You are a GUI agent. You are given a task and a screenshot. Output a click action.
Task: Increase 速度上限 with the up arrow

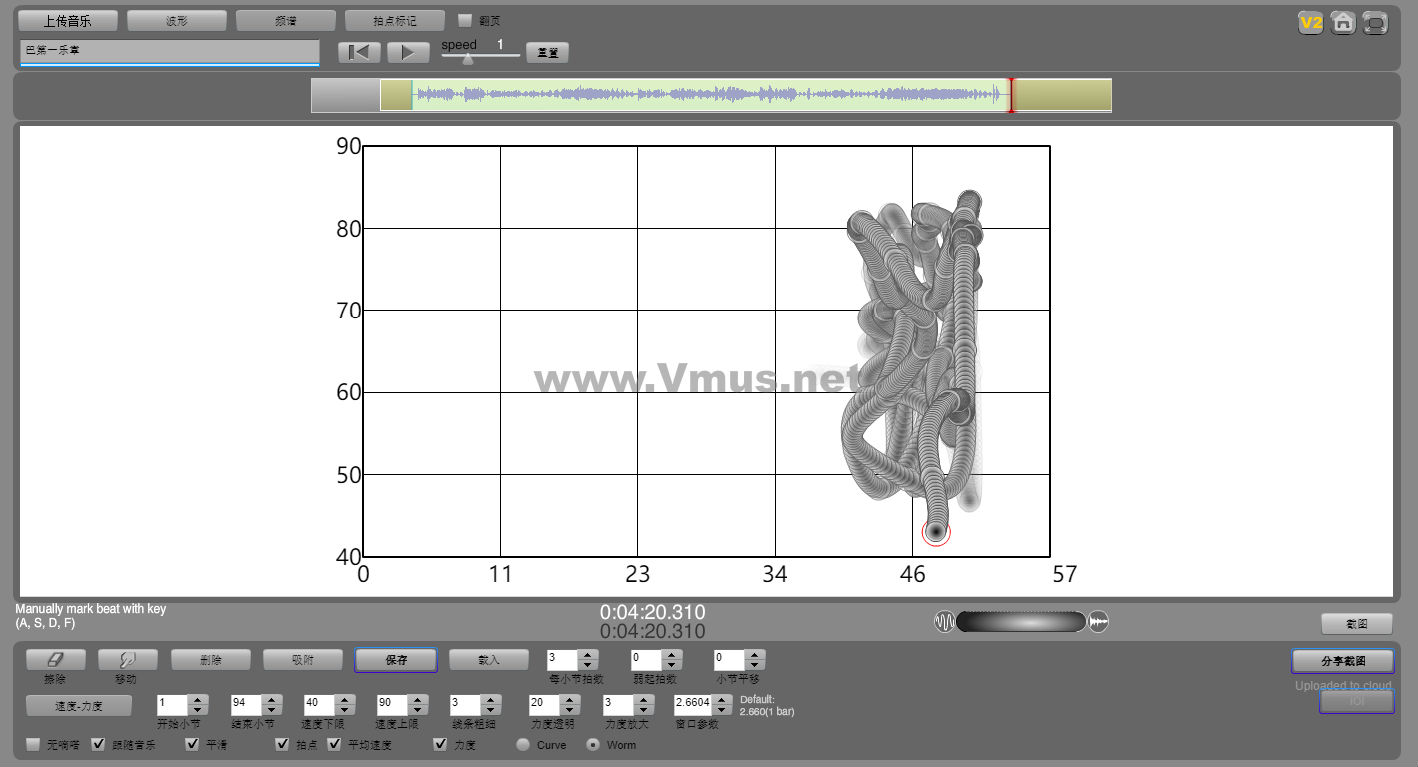(418, 699)
